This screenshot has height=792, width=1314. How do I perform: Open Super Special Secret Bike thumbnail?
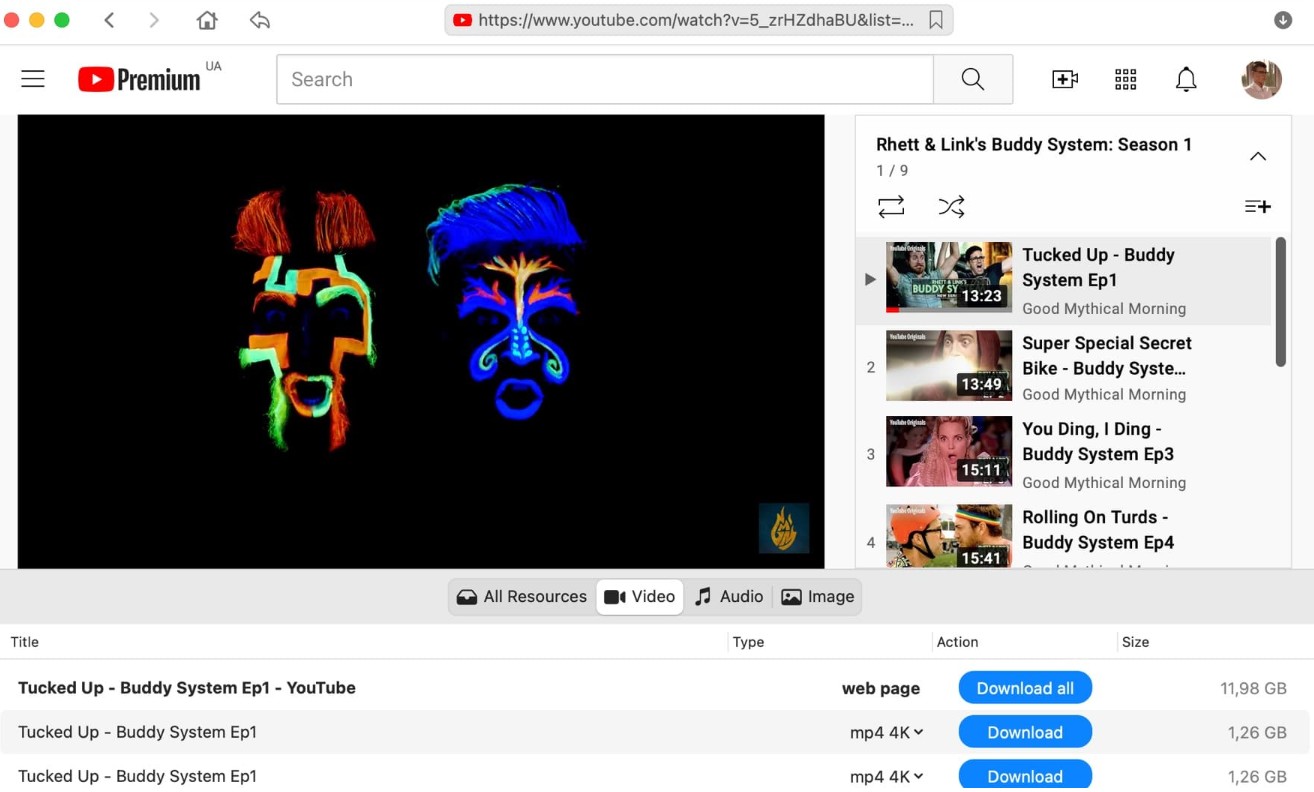click(949, 365)
